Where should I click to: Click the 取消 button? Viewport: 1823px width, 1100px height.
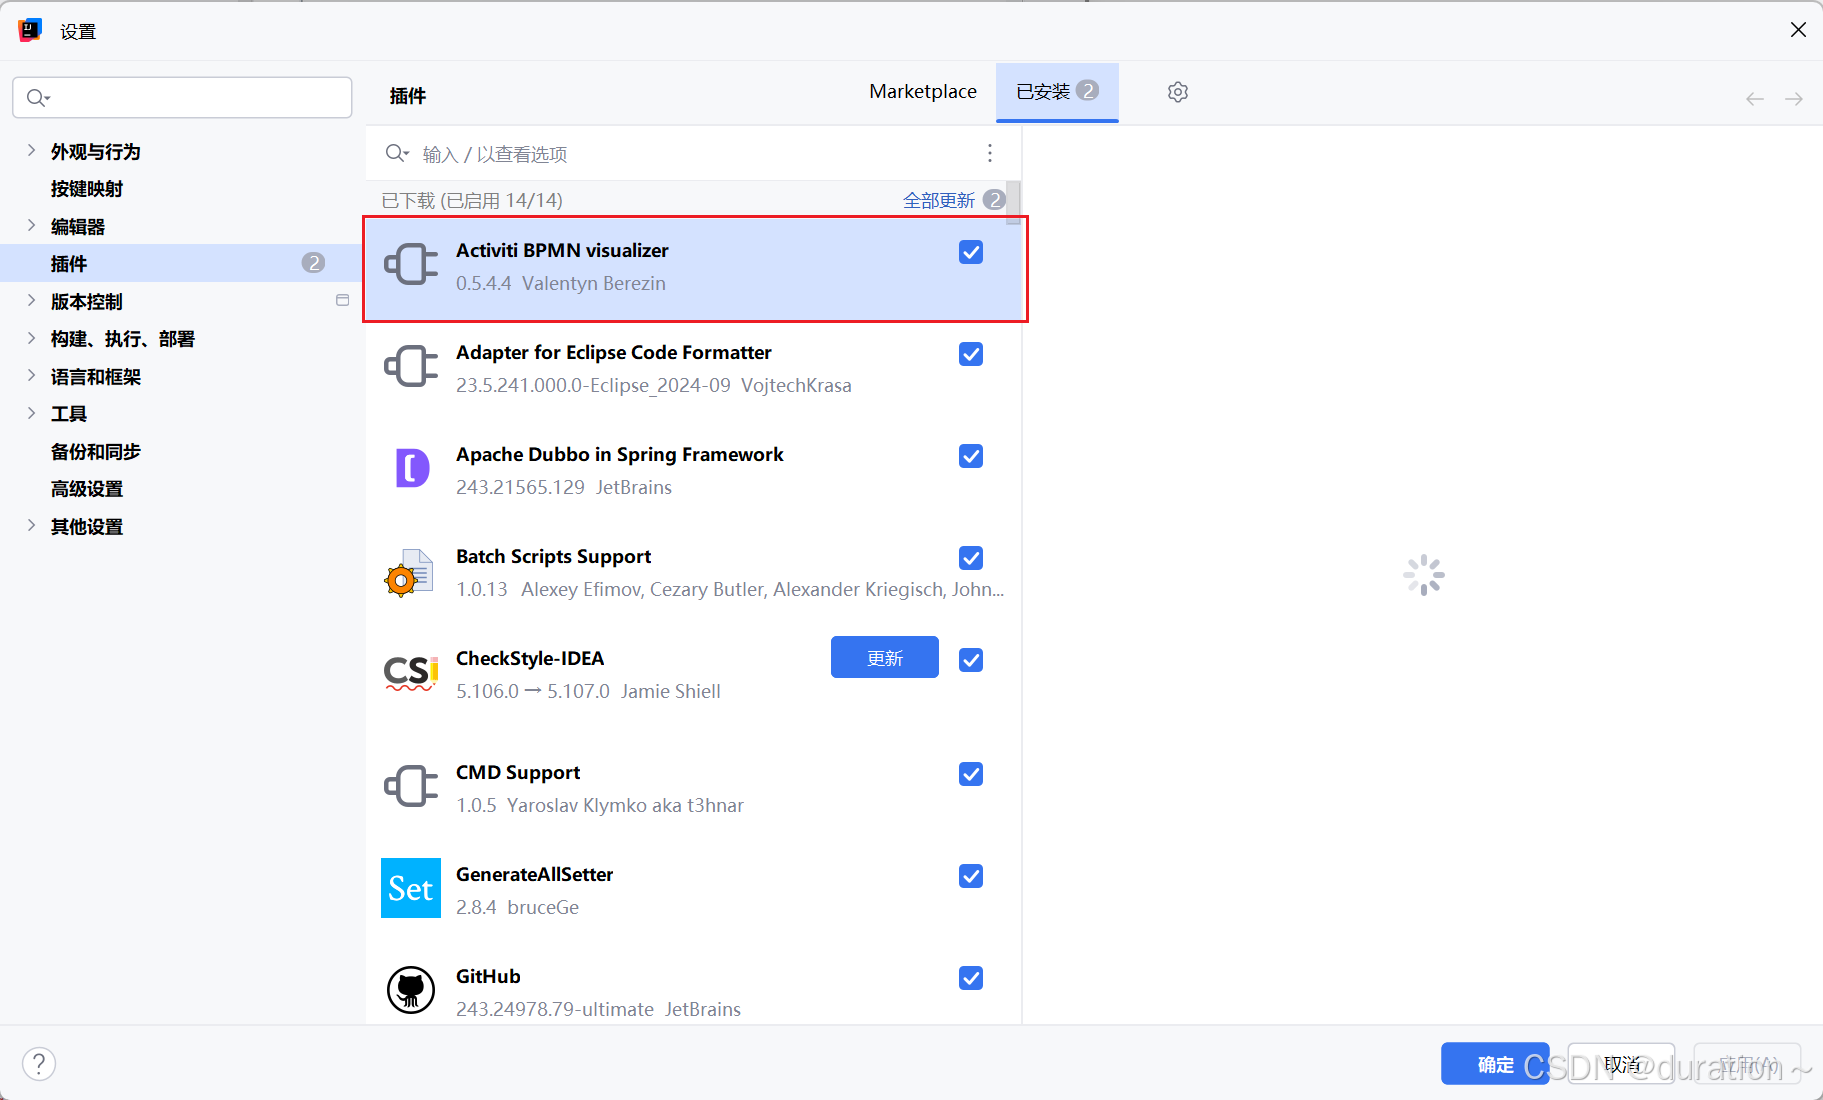click(x=1621, y=1064)
